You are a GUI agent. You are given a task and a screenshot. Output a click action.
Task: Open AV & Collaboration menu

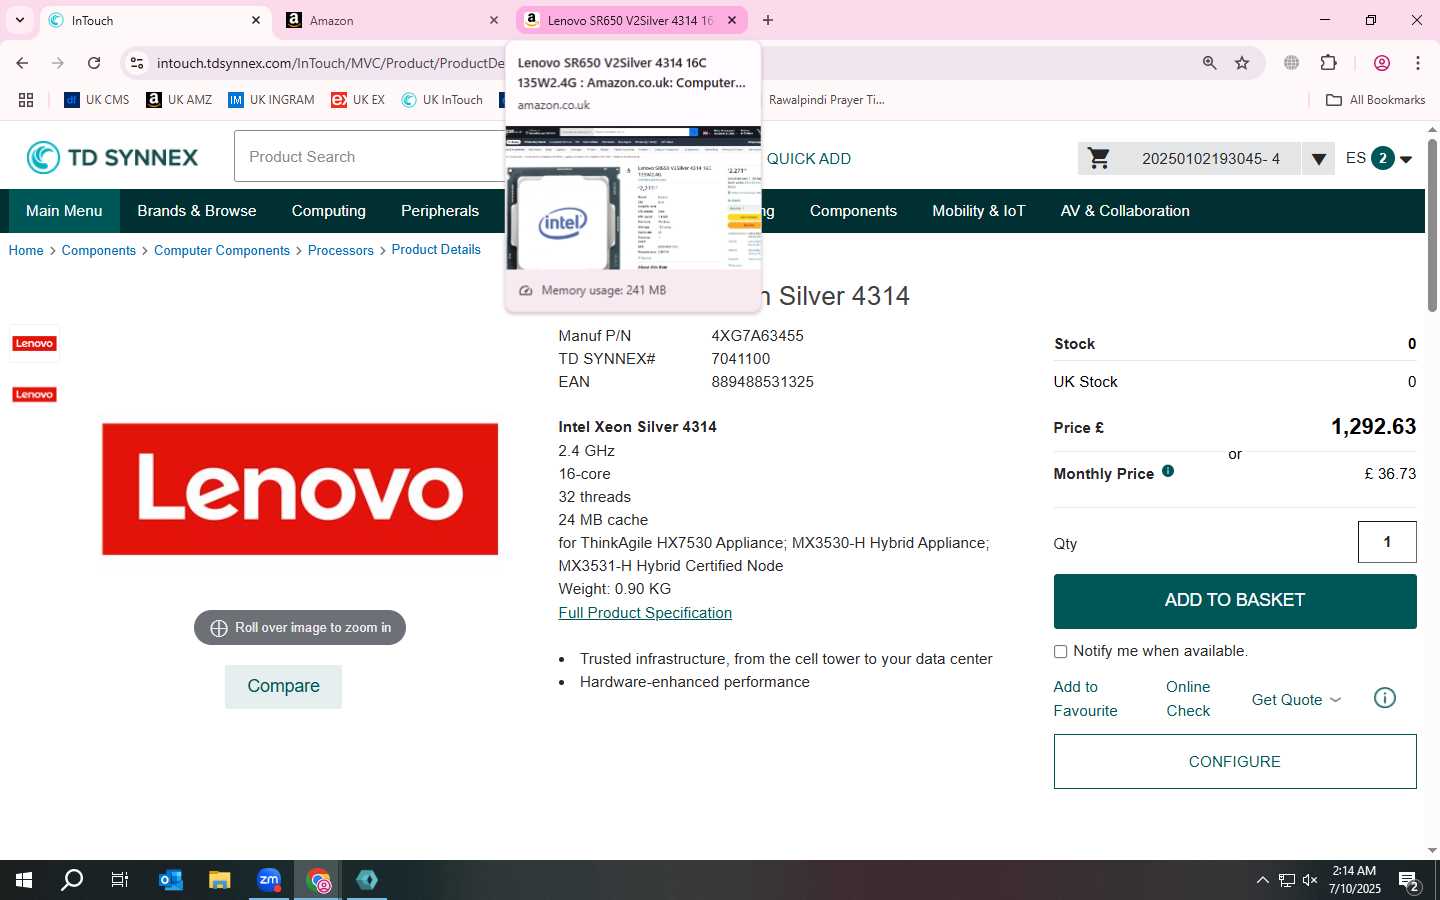[1125, 211]
